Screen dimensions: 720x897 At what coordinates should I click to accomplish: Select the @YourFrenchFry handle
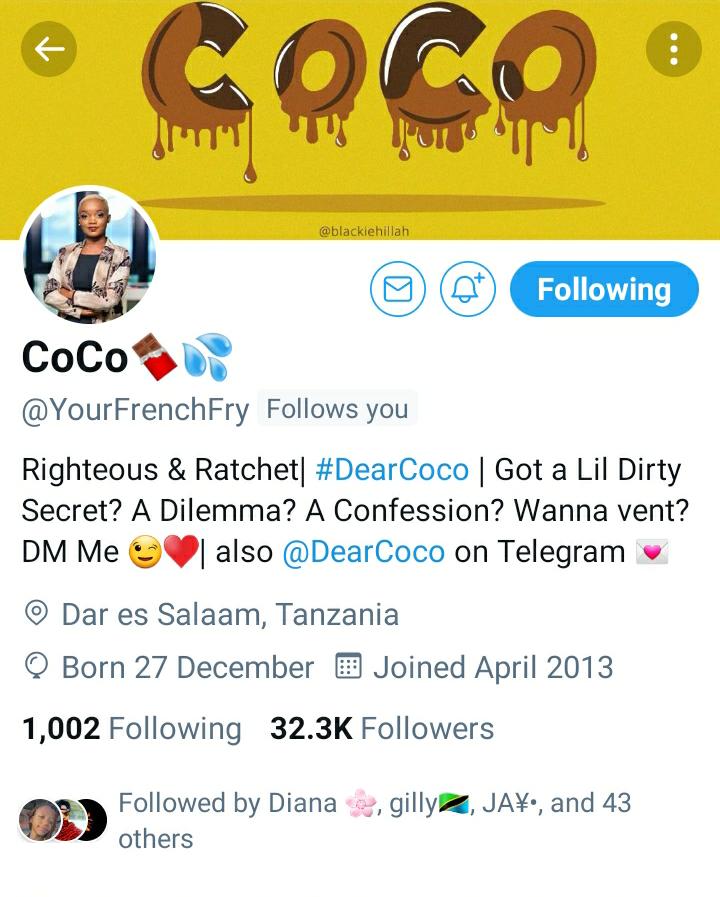tap(135, 410)
